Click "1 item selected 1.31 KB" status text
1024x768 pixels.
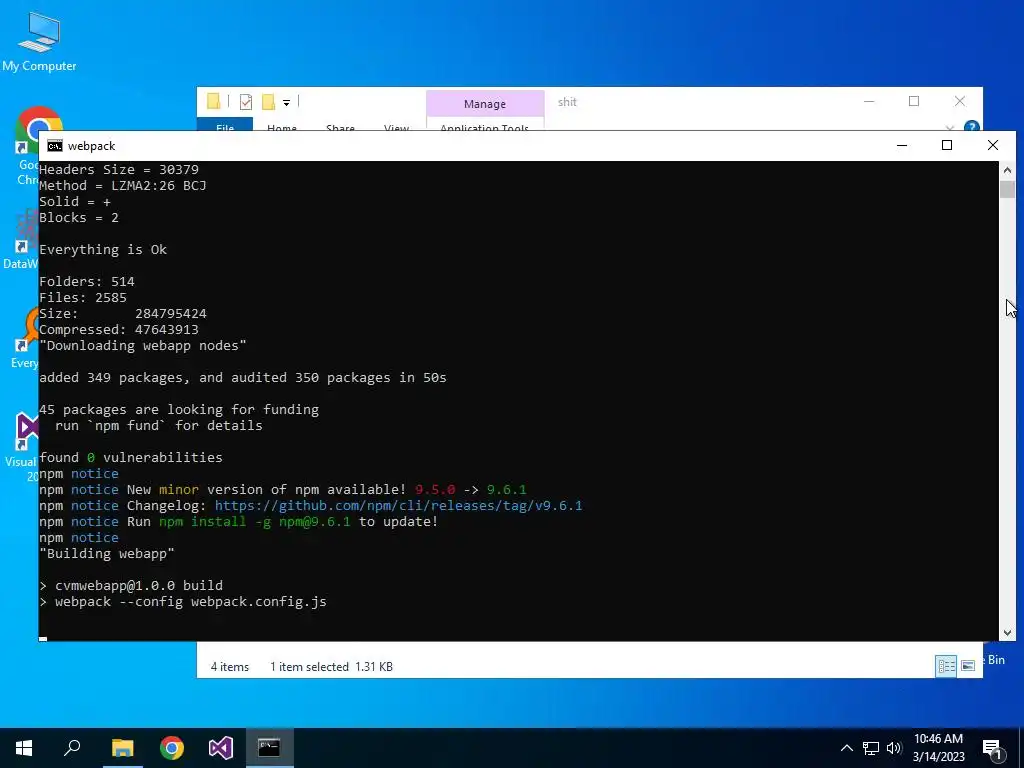[332, 667]
